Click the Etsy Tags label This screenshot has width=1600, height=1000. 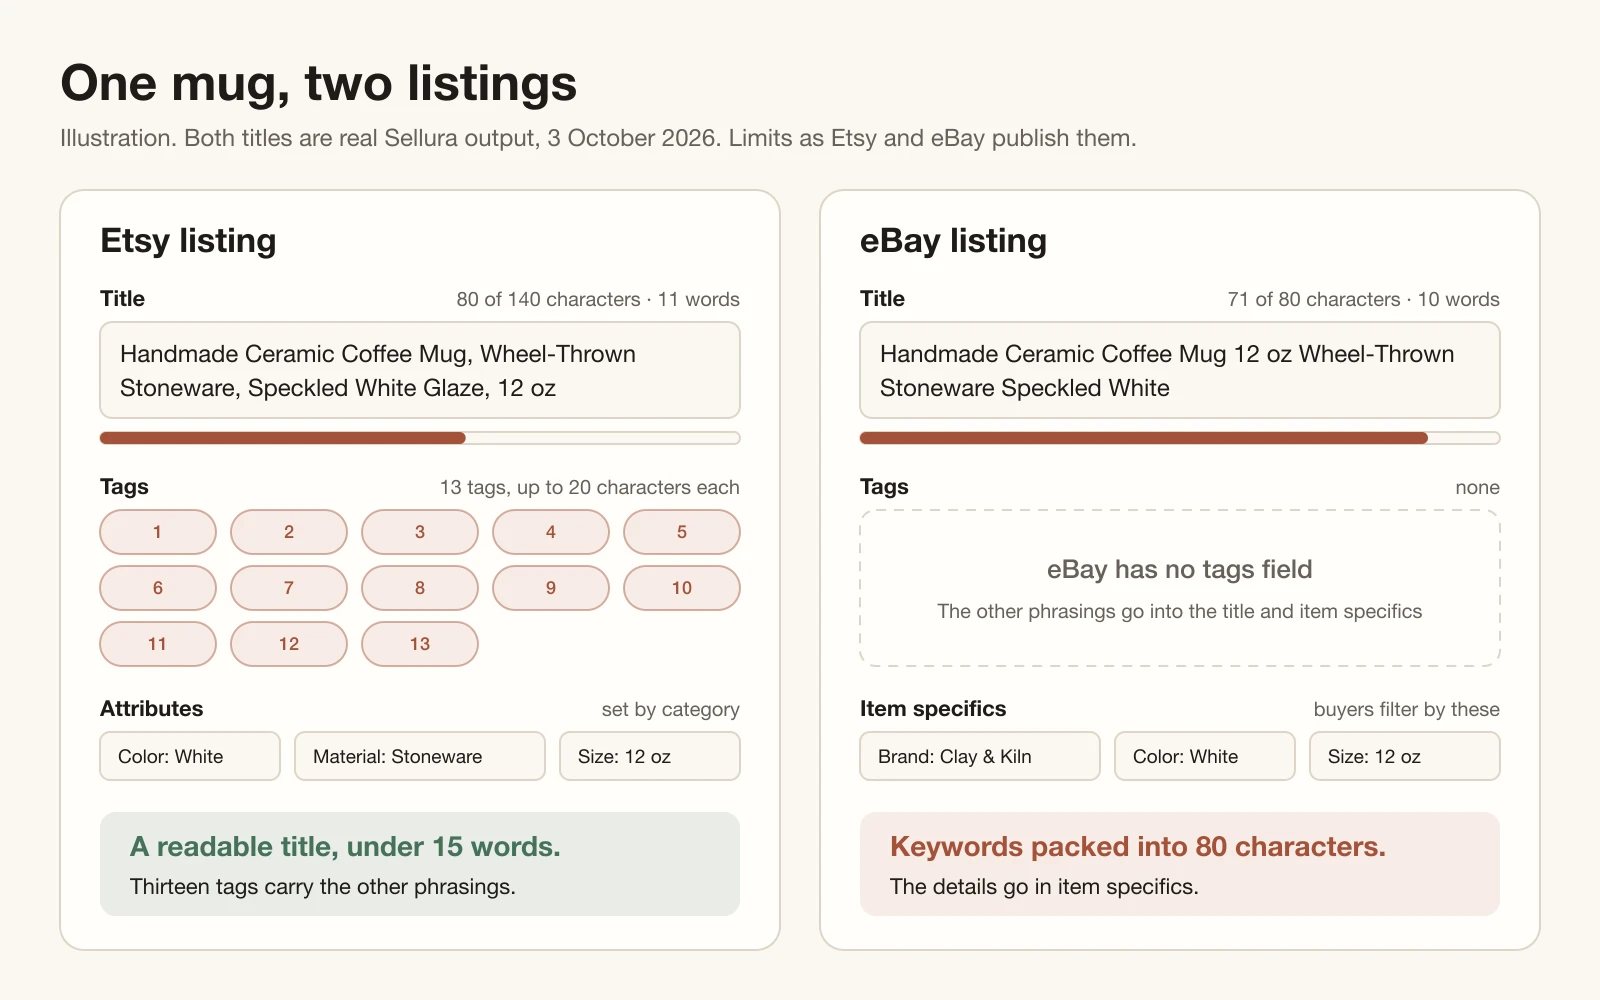click(x=124, y=487)
